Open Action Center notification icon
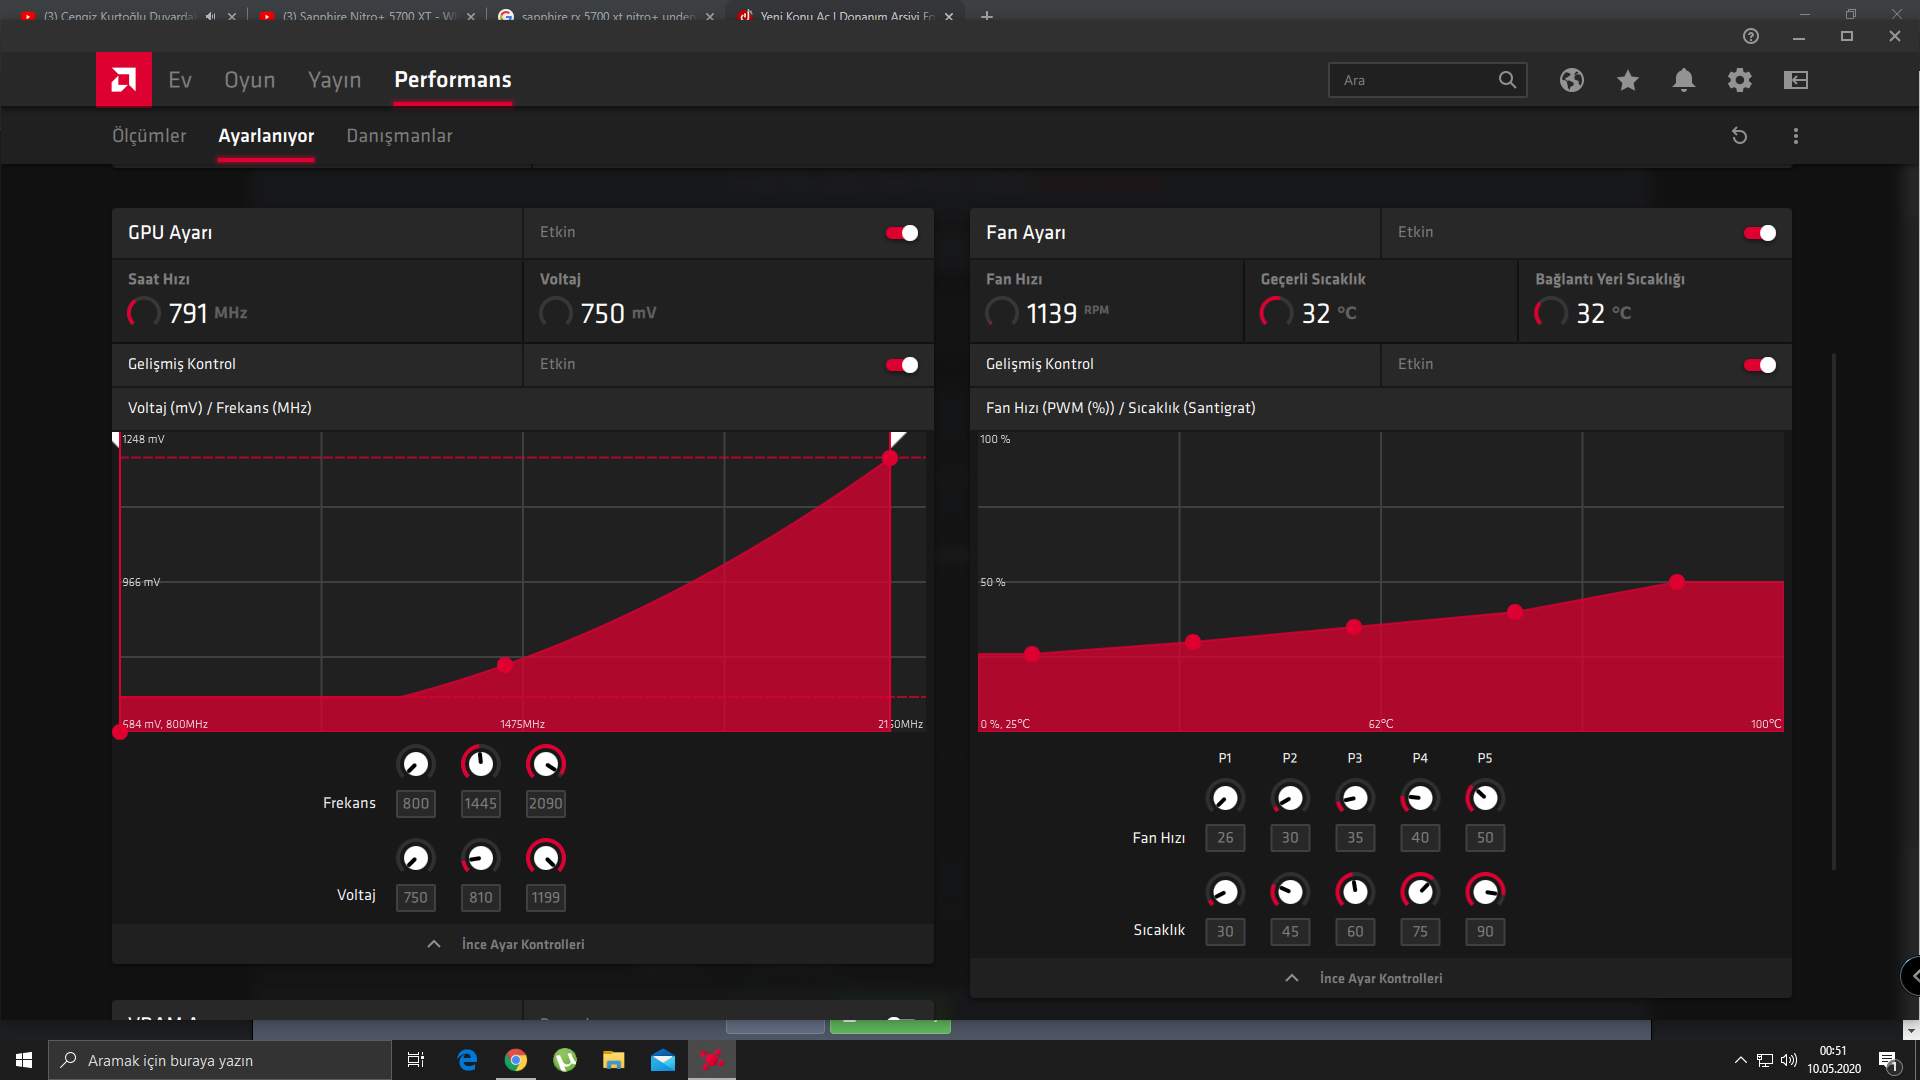The image size is (1920, 1080). [x=1888, y=1060]
